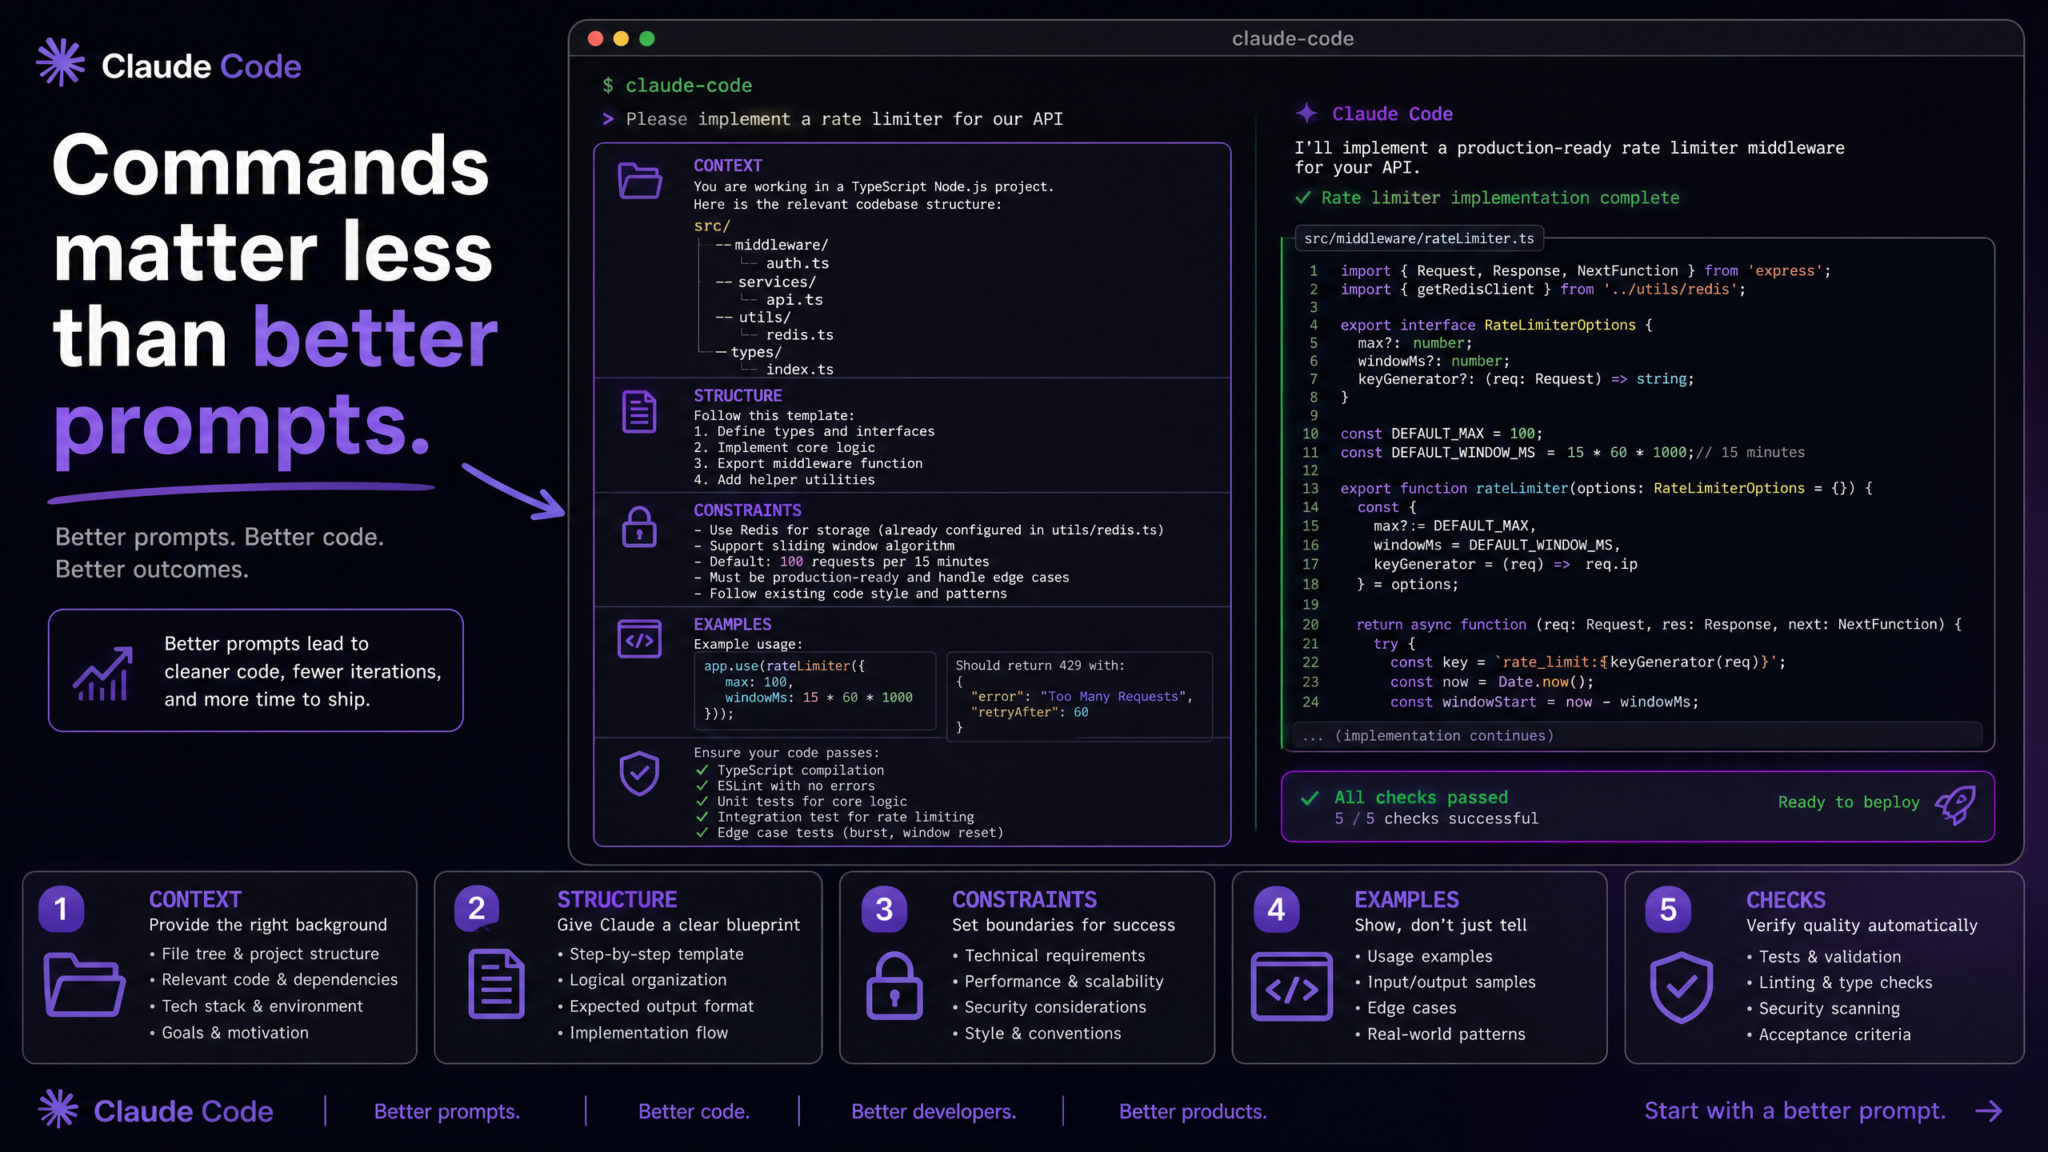Viewport: 2048px width, 1152px height.
Task: Click the EXAMPLES heading in the terminal prompt
Action: [x=732, y=624]
